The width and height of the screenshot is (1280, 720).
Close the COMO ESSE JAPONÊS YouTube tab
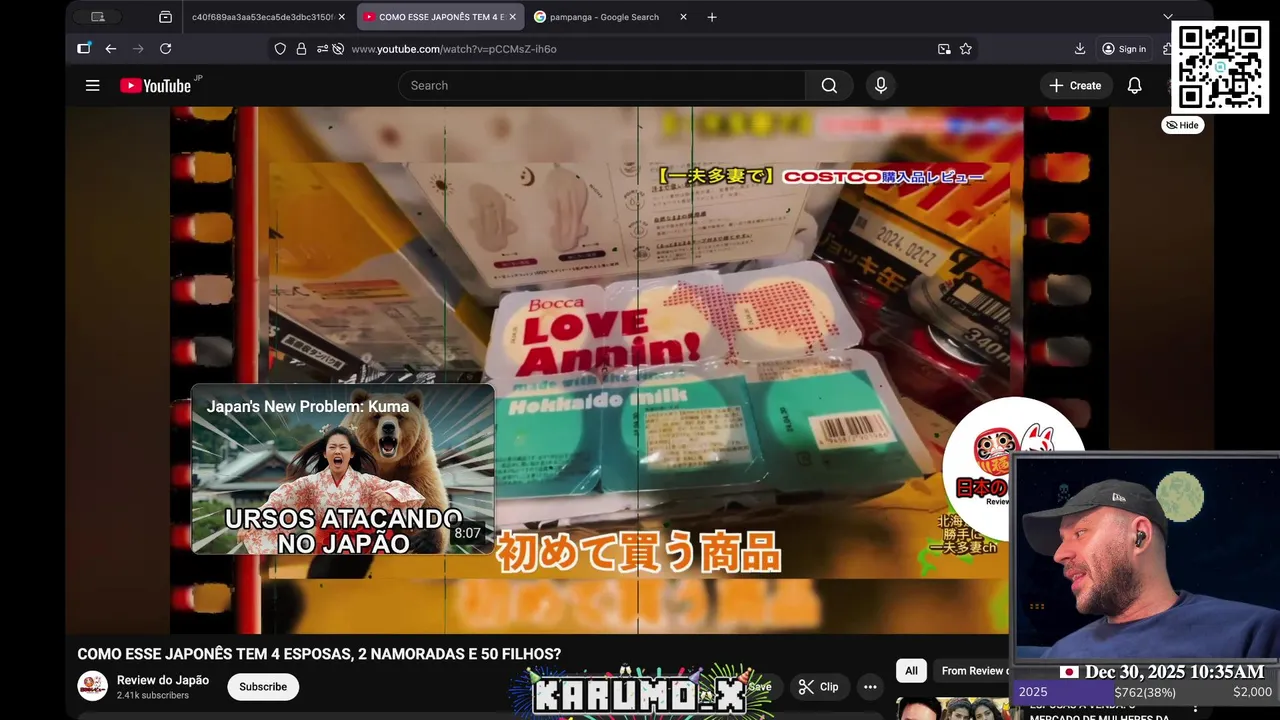coord(512,17)
